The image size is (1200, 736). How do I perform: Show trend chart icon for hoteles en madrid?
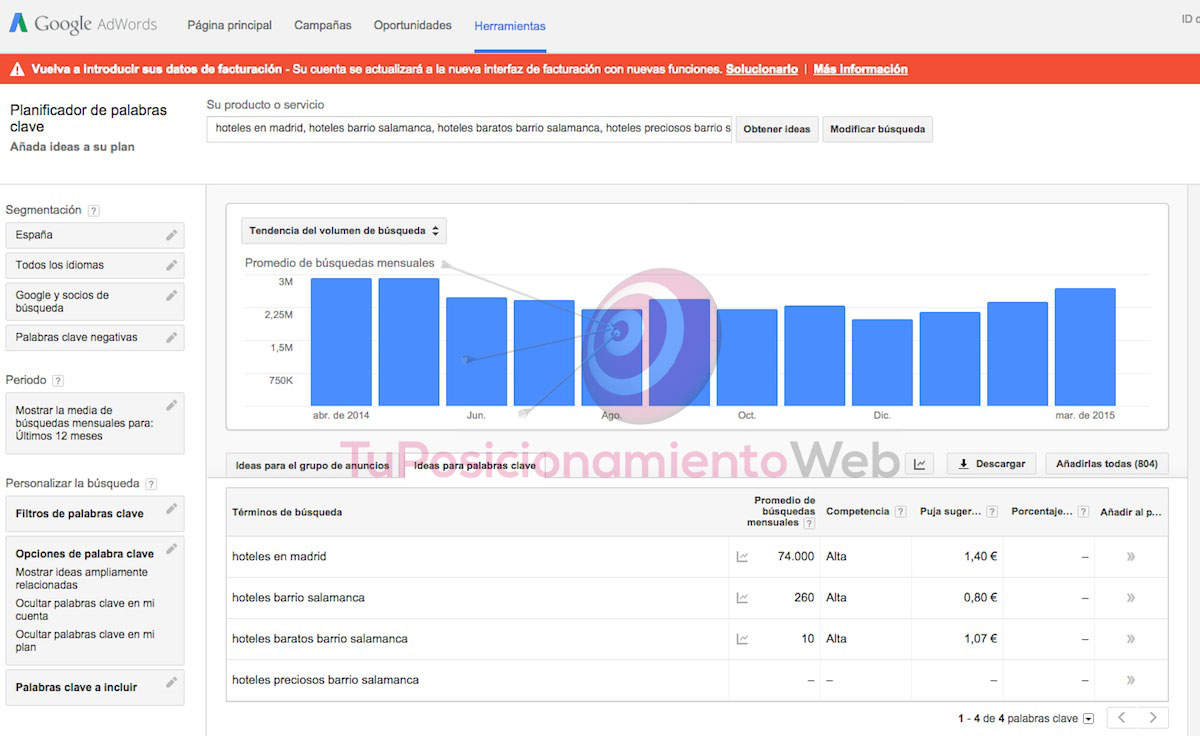(742, 557)
